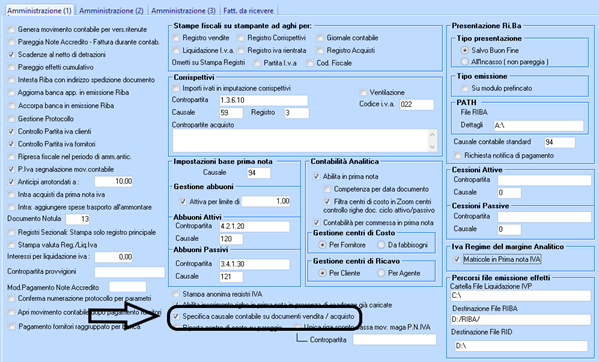The height and width of the screenshot is (362, 599).
Task: Edit the Registro field value 3
Action: point(297,113)
